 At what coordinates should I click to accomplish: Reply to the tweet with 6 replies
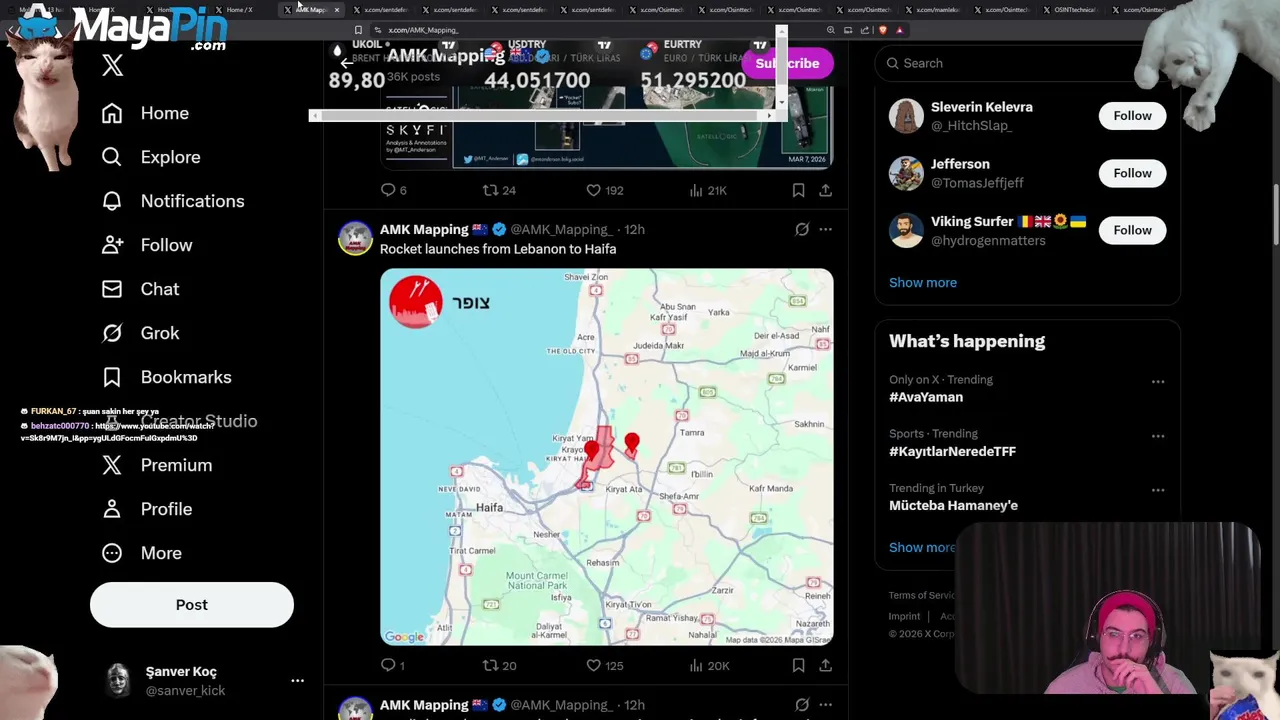(x=393, y=190)
